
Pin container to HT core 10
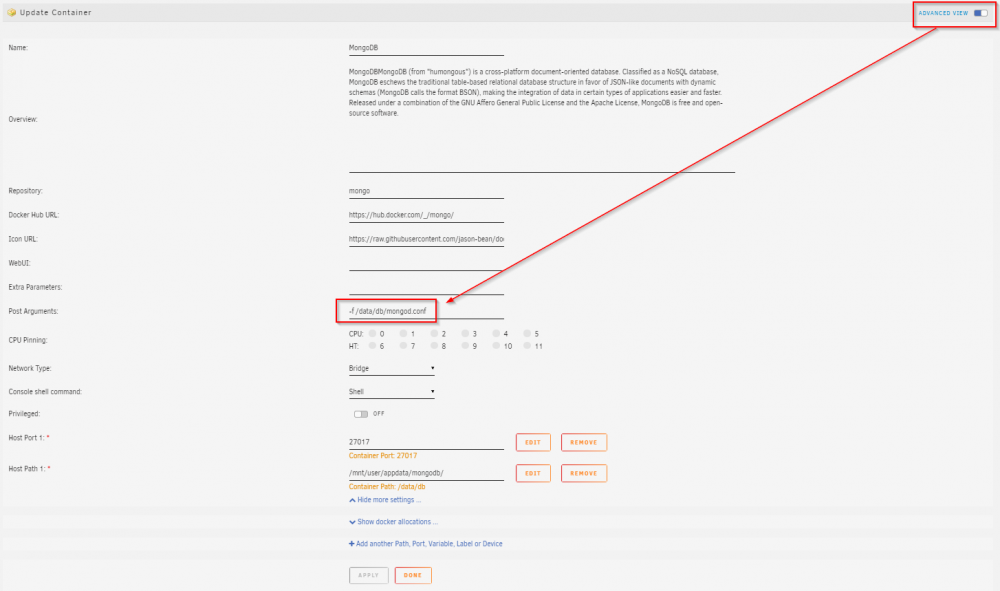(x=496, y=346)
